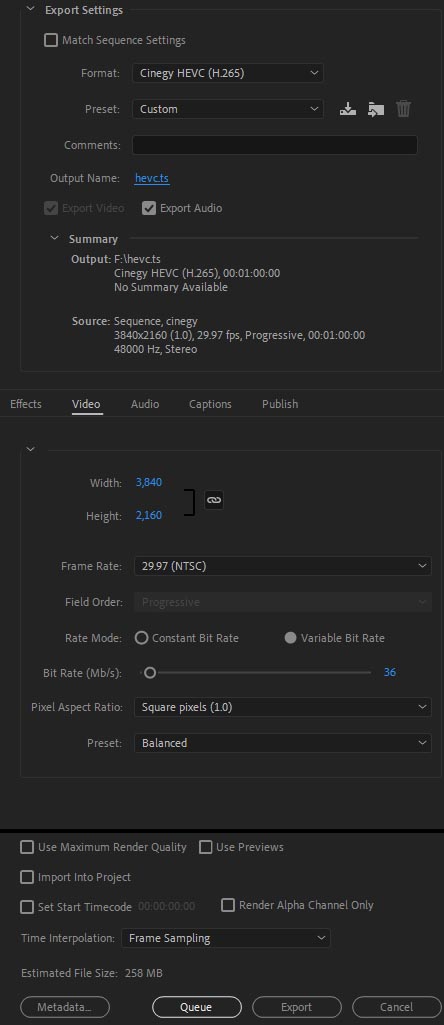444x1025 pixels.
Task: Enable Match Sequence Settings checkbox
Action: click(x=50, y=41)
